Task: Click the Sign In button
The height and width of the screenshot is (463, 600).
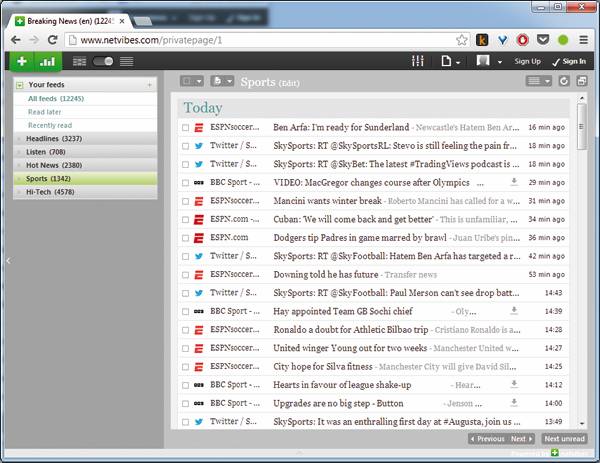Action: (x=569, y=61)
